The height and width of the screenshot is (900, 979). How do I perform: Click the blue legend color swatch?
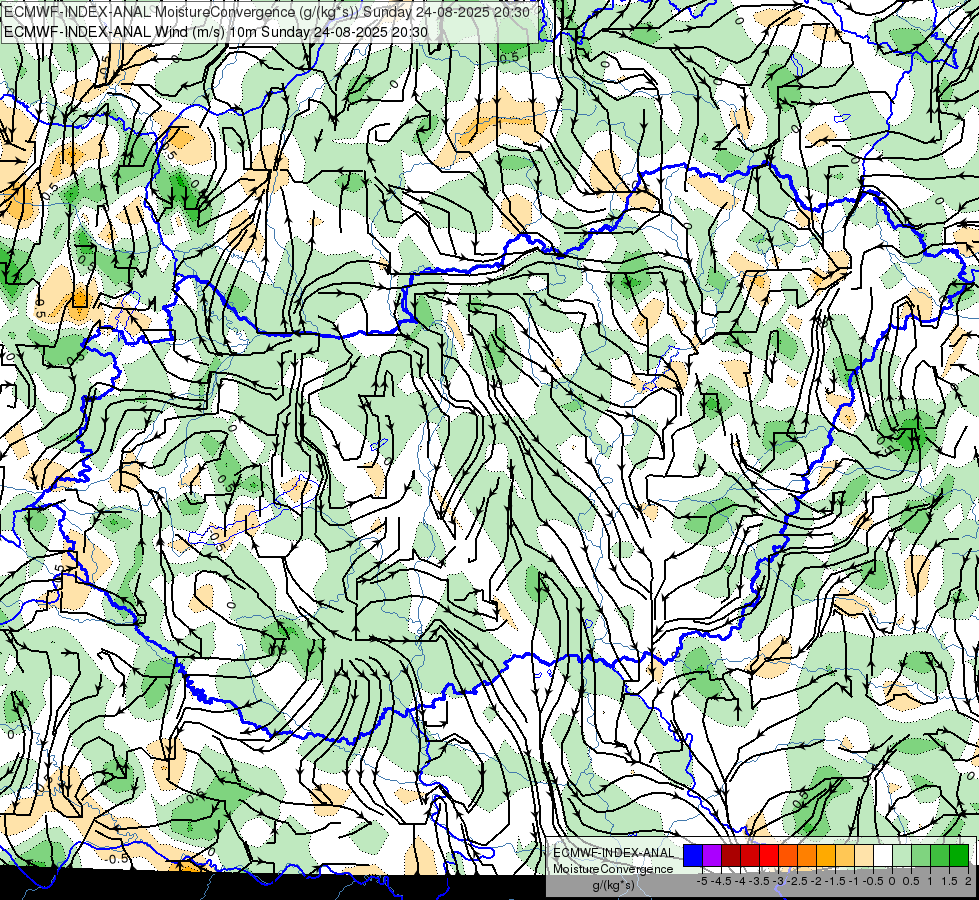pos(693,855)
